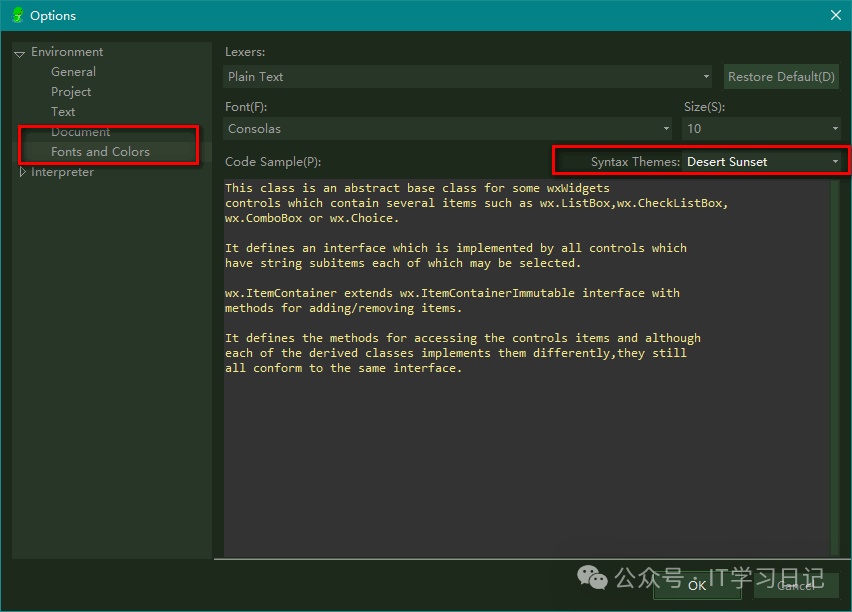Click inside the Code Sample text area
The width and height of the screenshot is (852, 612).
pos(525,450)
